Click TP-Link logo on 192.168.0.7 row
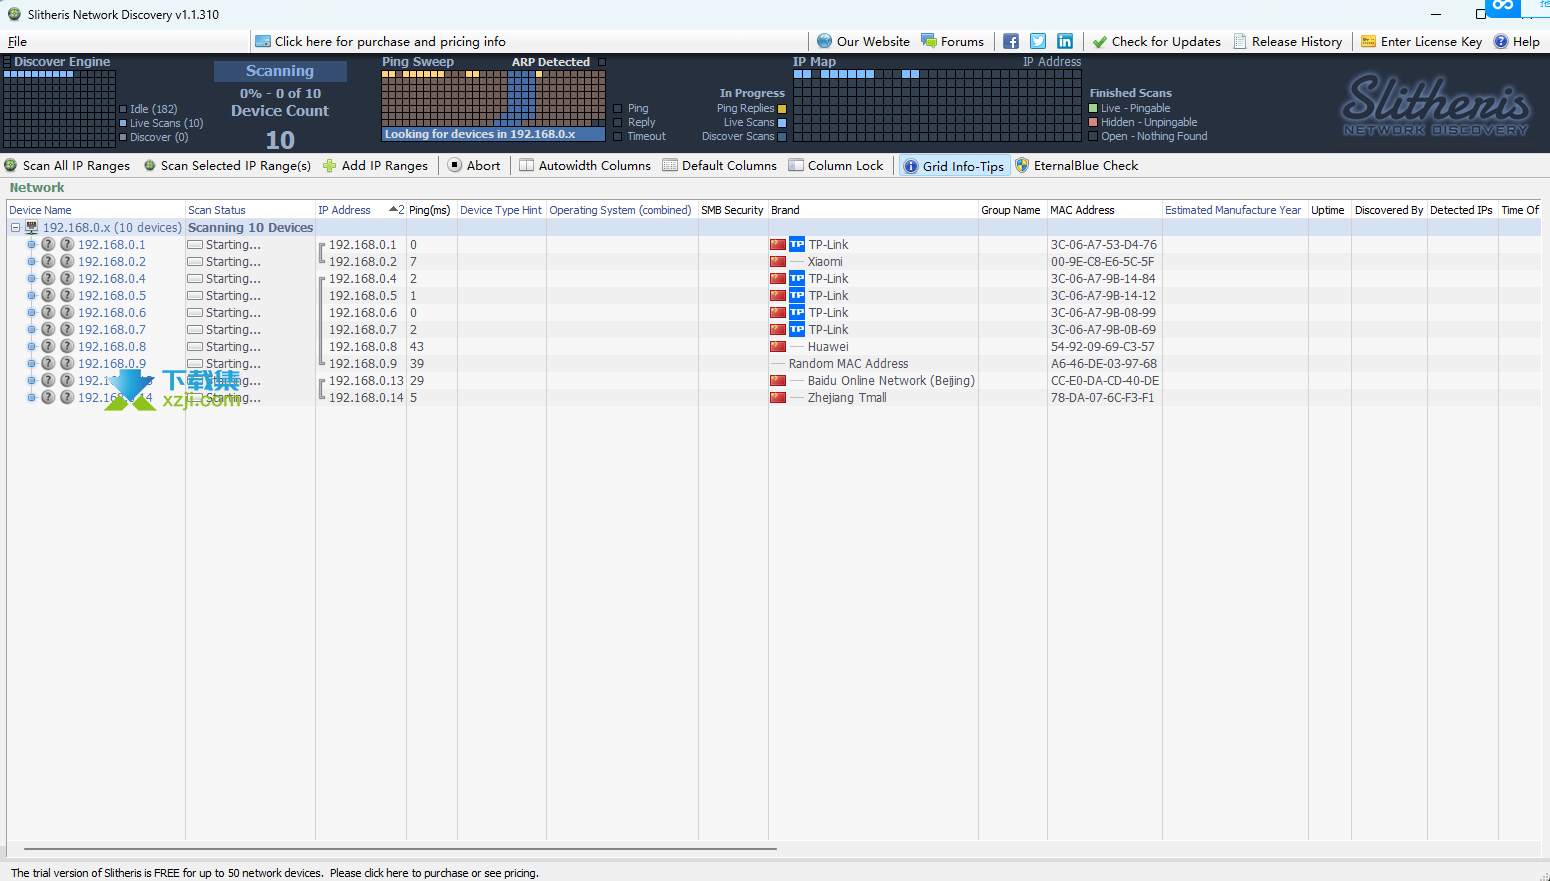 797,329
